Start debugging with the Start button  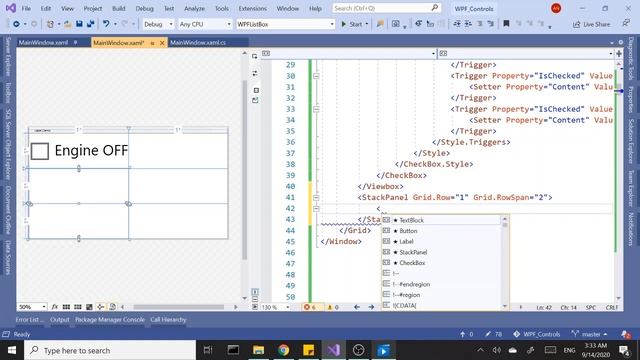pyautogui.click(x=352, y=24)
